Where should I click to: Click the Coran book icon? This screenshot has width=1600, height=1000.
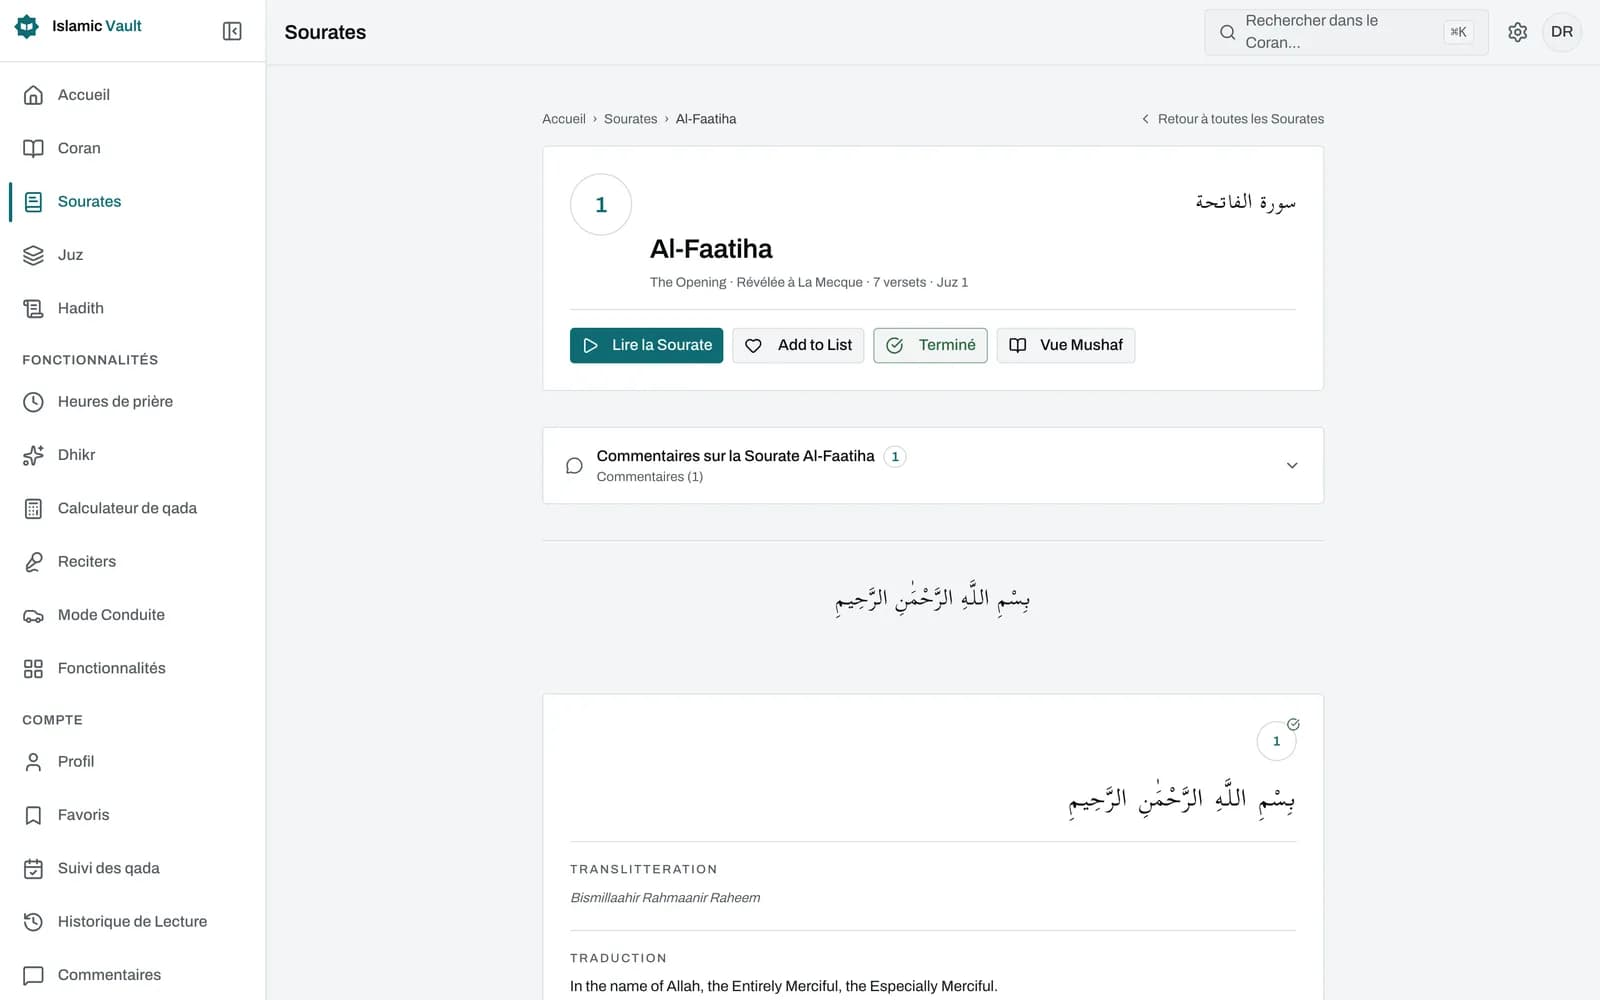click(33, 148)
